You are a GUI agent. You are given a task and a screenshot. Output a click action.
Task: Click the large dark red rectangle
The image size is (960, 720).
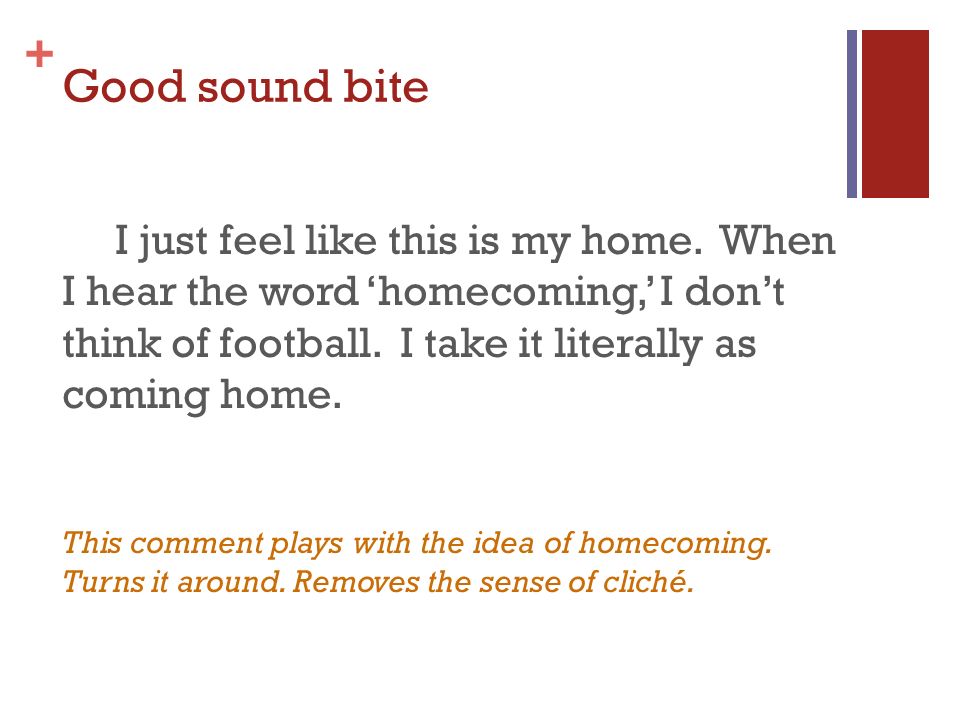coord(895,114)
